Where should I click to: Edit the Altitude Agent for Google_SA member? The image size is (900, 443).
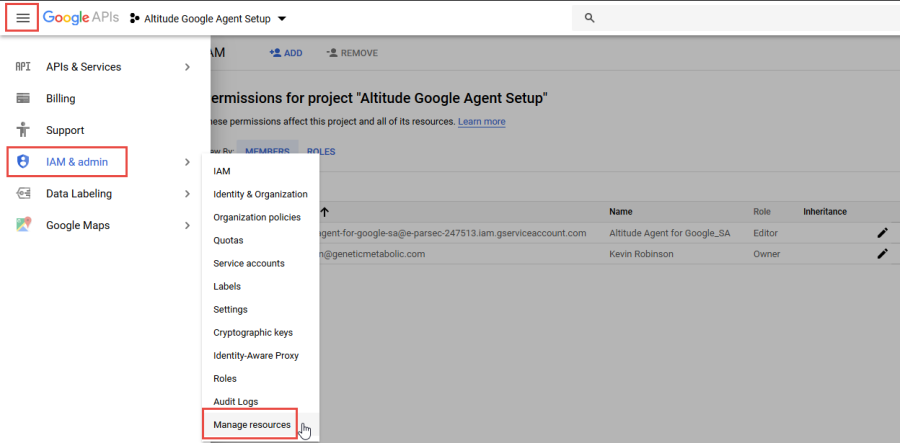[882, 233]
